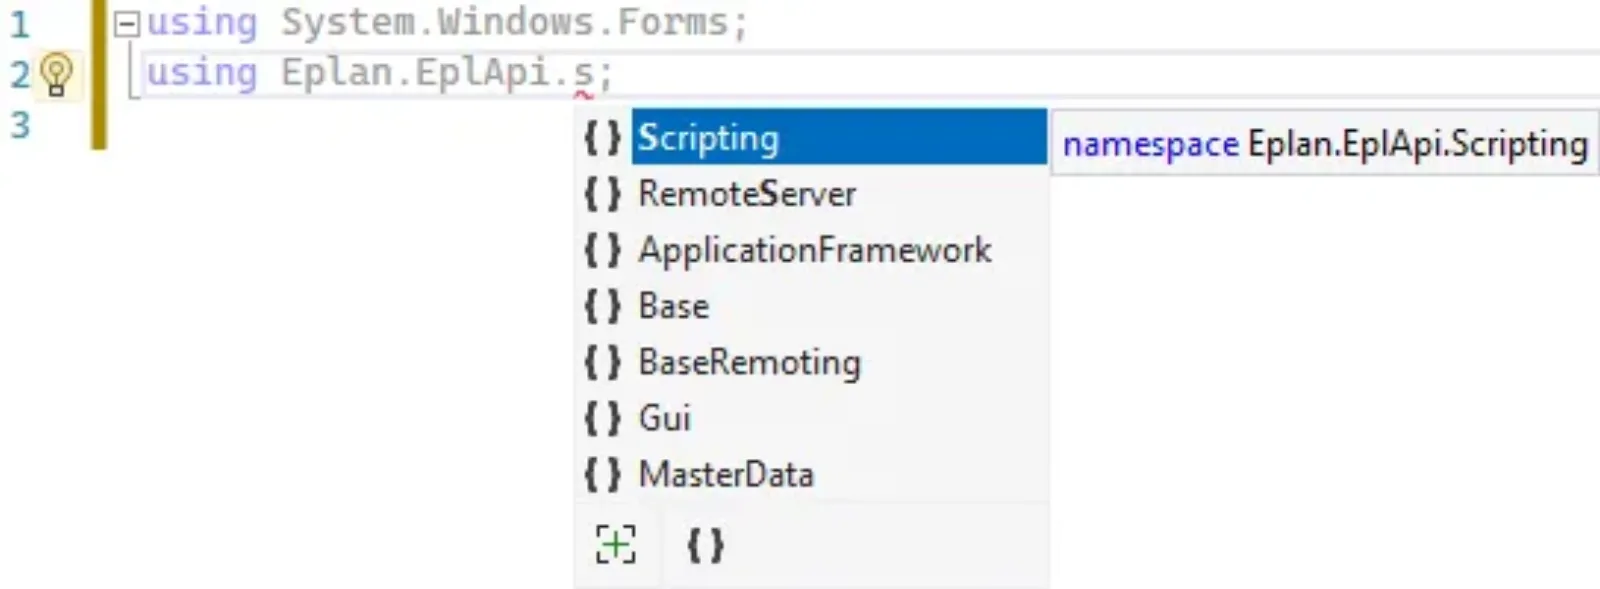1600x589 pixels.
Task: Click braces icon next to BaseRemoting
Action: coord(602,362)
